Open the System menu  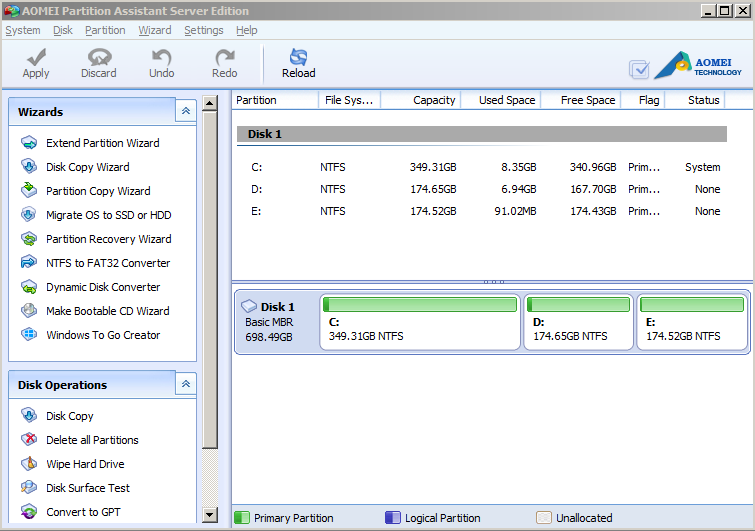point(23,30)
